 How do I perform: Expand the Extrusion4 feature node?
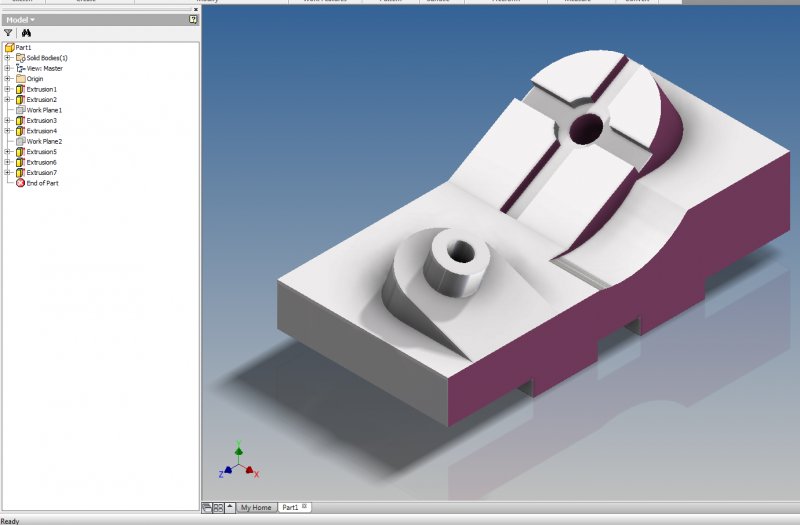(x=7, y=131)
